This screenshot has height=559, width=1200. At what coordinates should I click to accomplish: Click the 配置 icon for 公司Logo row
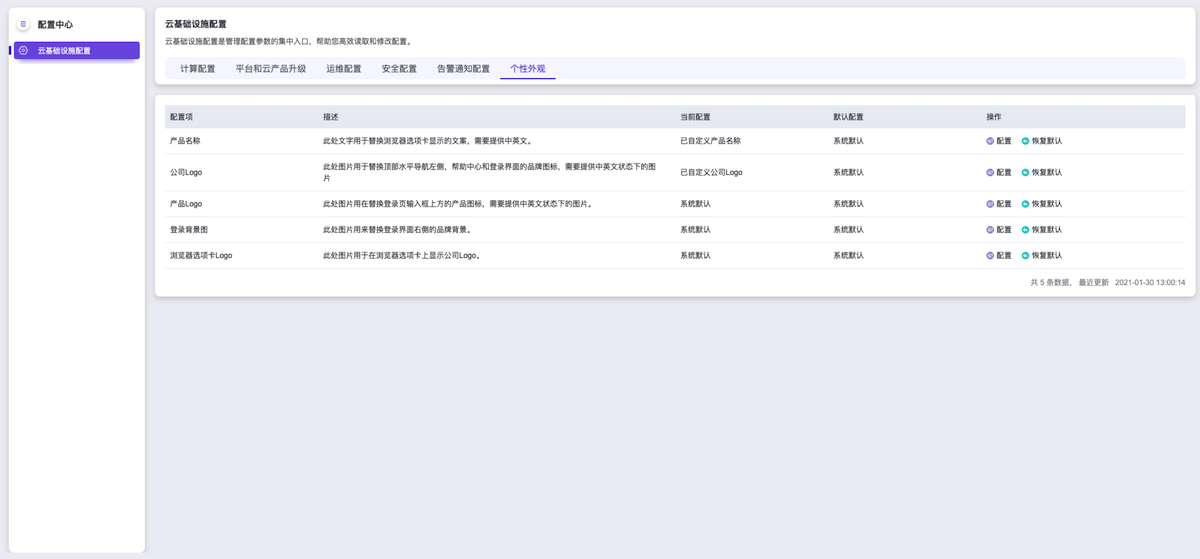click(x=991, y=172)
